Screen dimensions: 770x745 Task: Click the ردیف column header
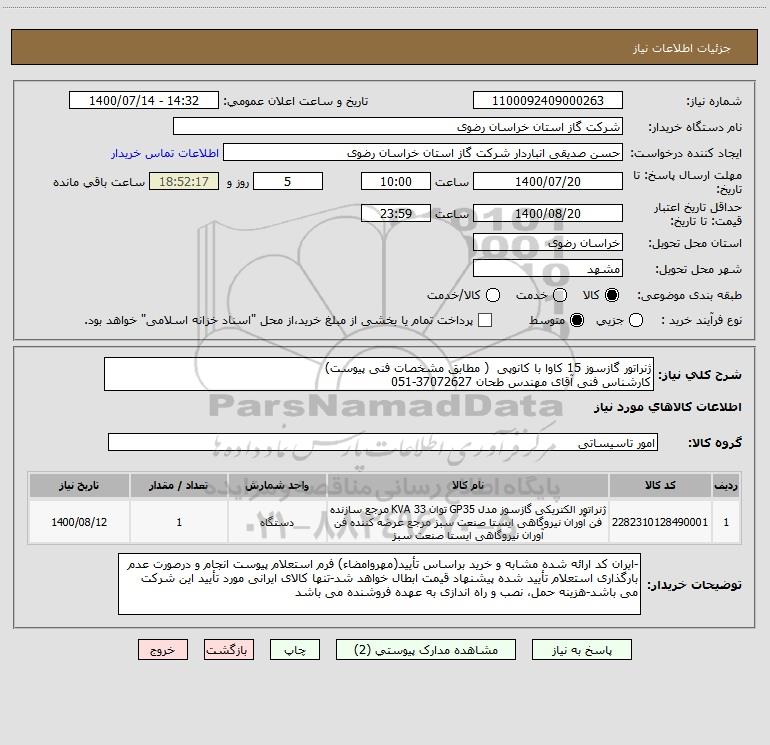click(x=726, y=485)
